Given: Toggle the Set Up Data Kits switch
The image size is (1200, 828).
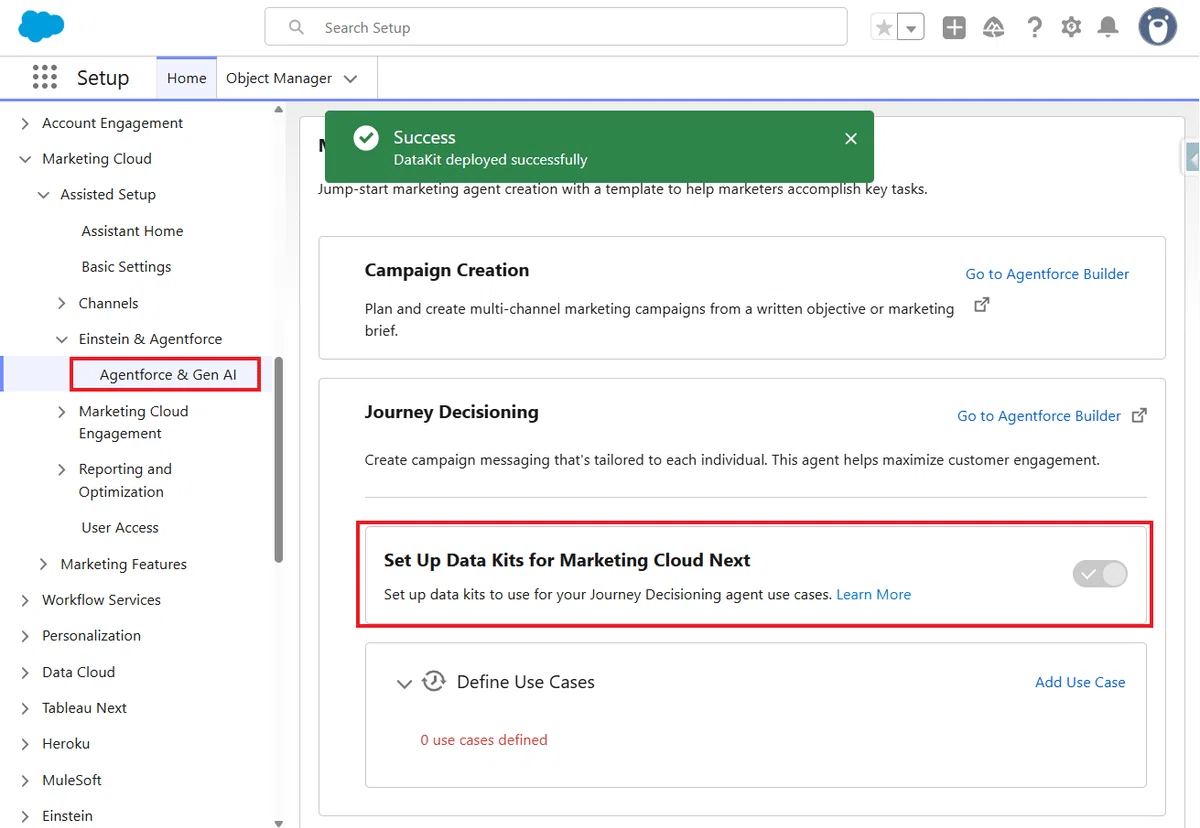Looking at the screenshot, I should click(1100, 574).
